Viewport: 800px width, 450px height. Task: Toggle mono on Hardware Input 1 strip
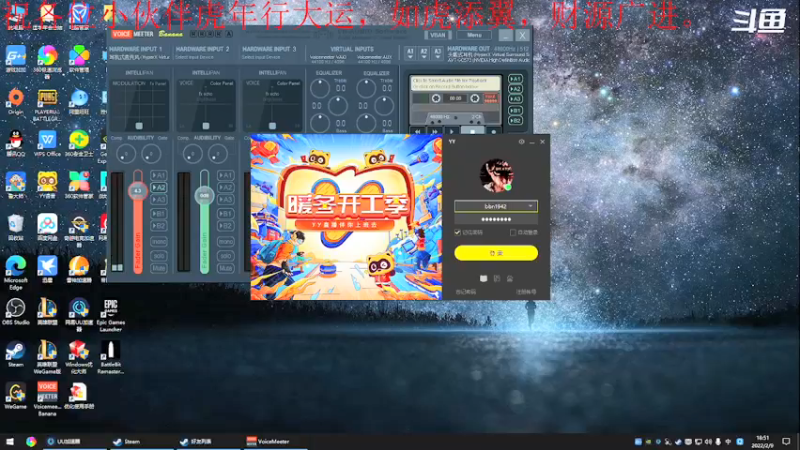(x=159, y=241)
